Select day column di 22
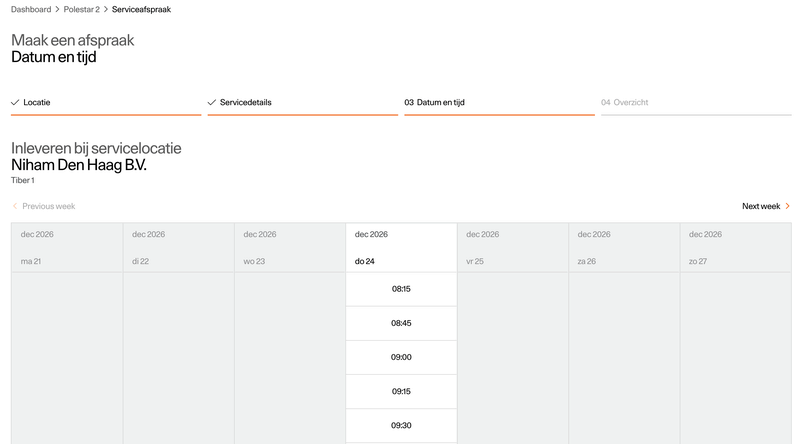800x444 pixels. click(179, 248)
